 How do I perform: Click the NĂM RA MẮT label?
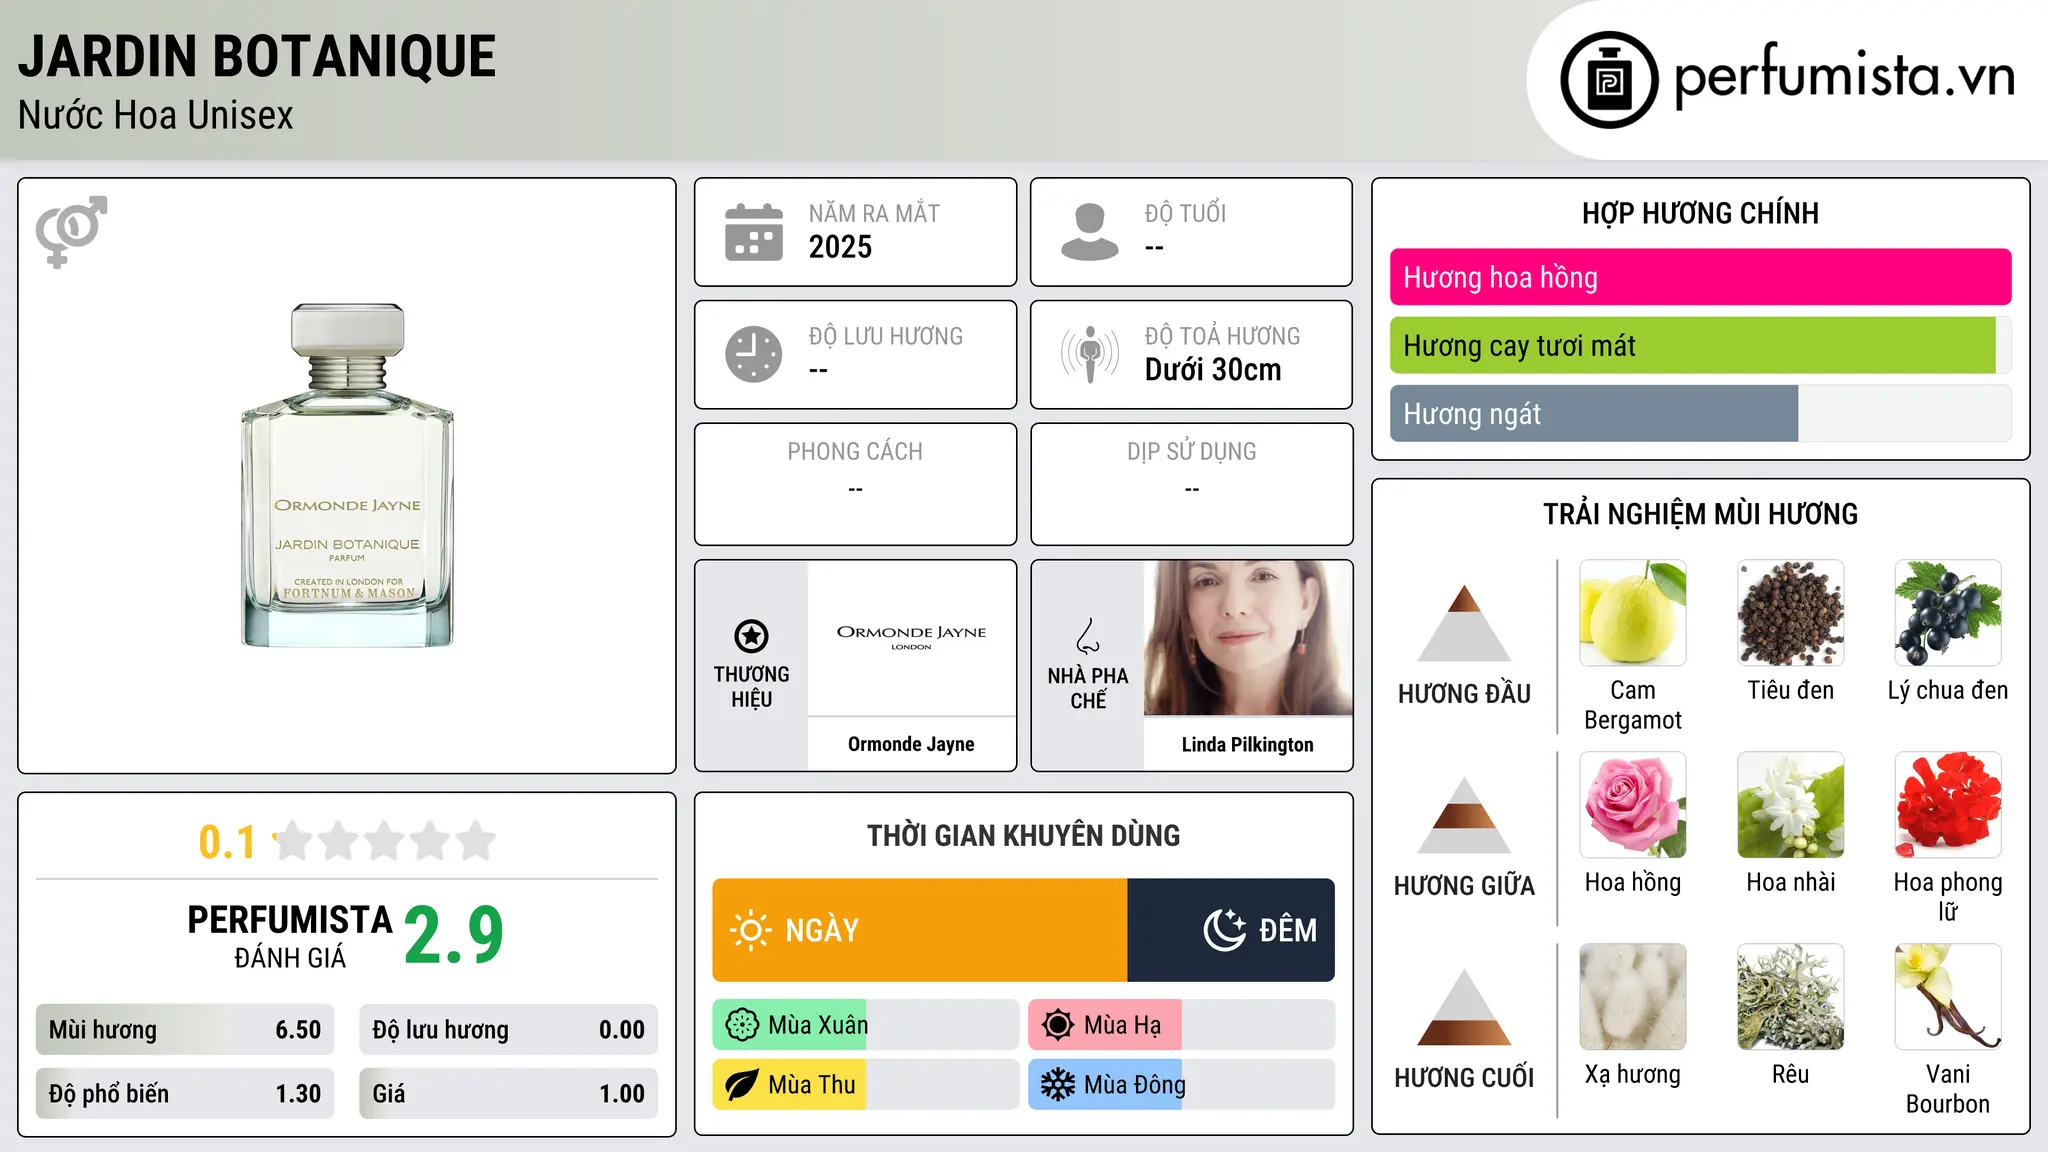[874, 214]
